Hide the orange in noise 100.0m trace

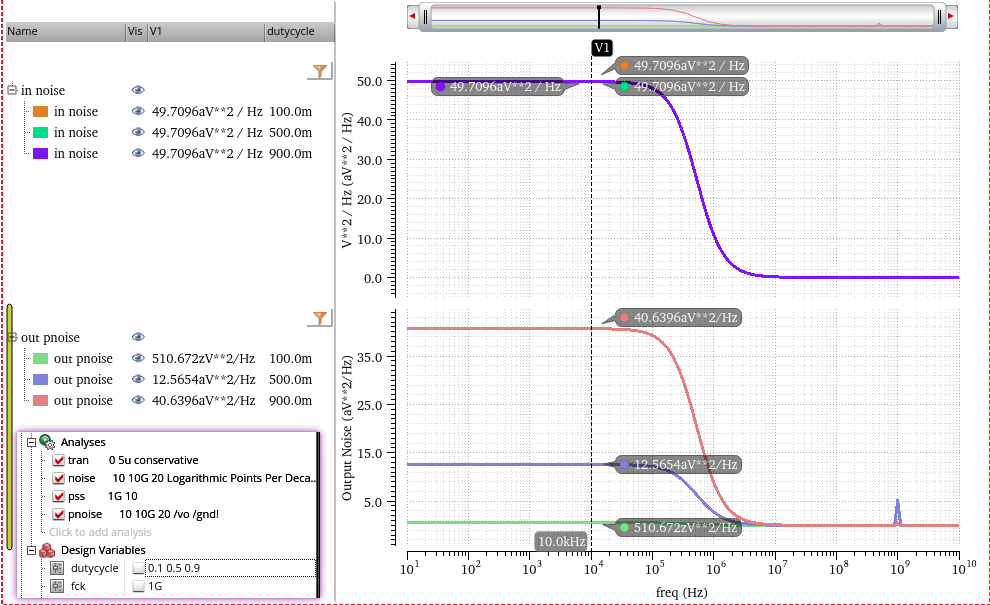click(138, 111)
